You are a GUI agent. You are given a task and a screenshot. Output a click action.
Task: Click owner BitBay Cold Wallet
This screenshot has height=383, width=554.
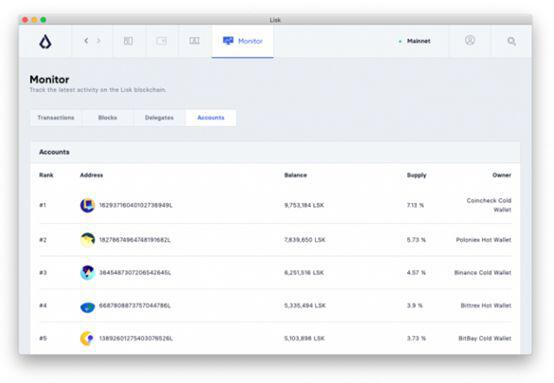point(485,338)
